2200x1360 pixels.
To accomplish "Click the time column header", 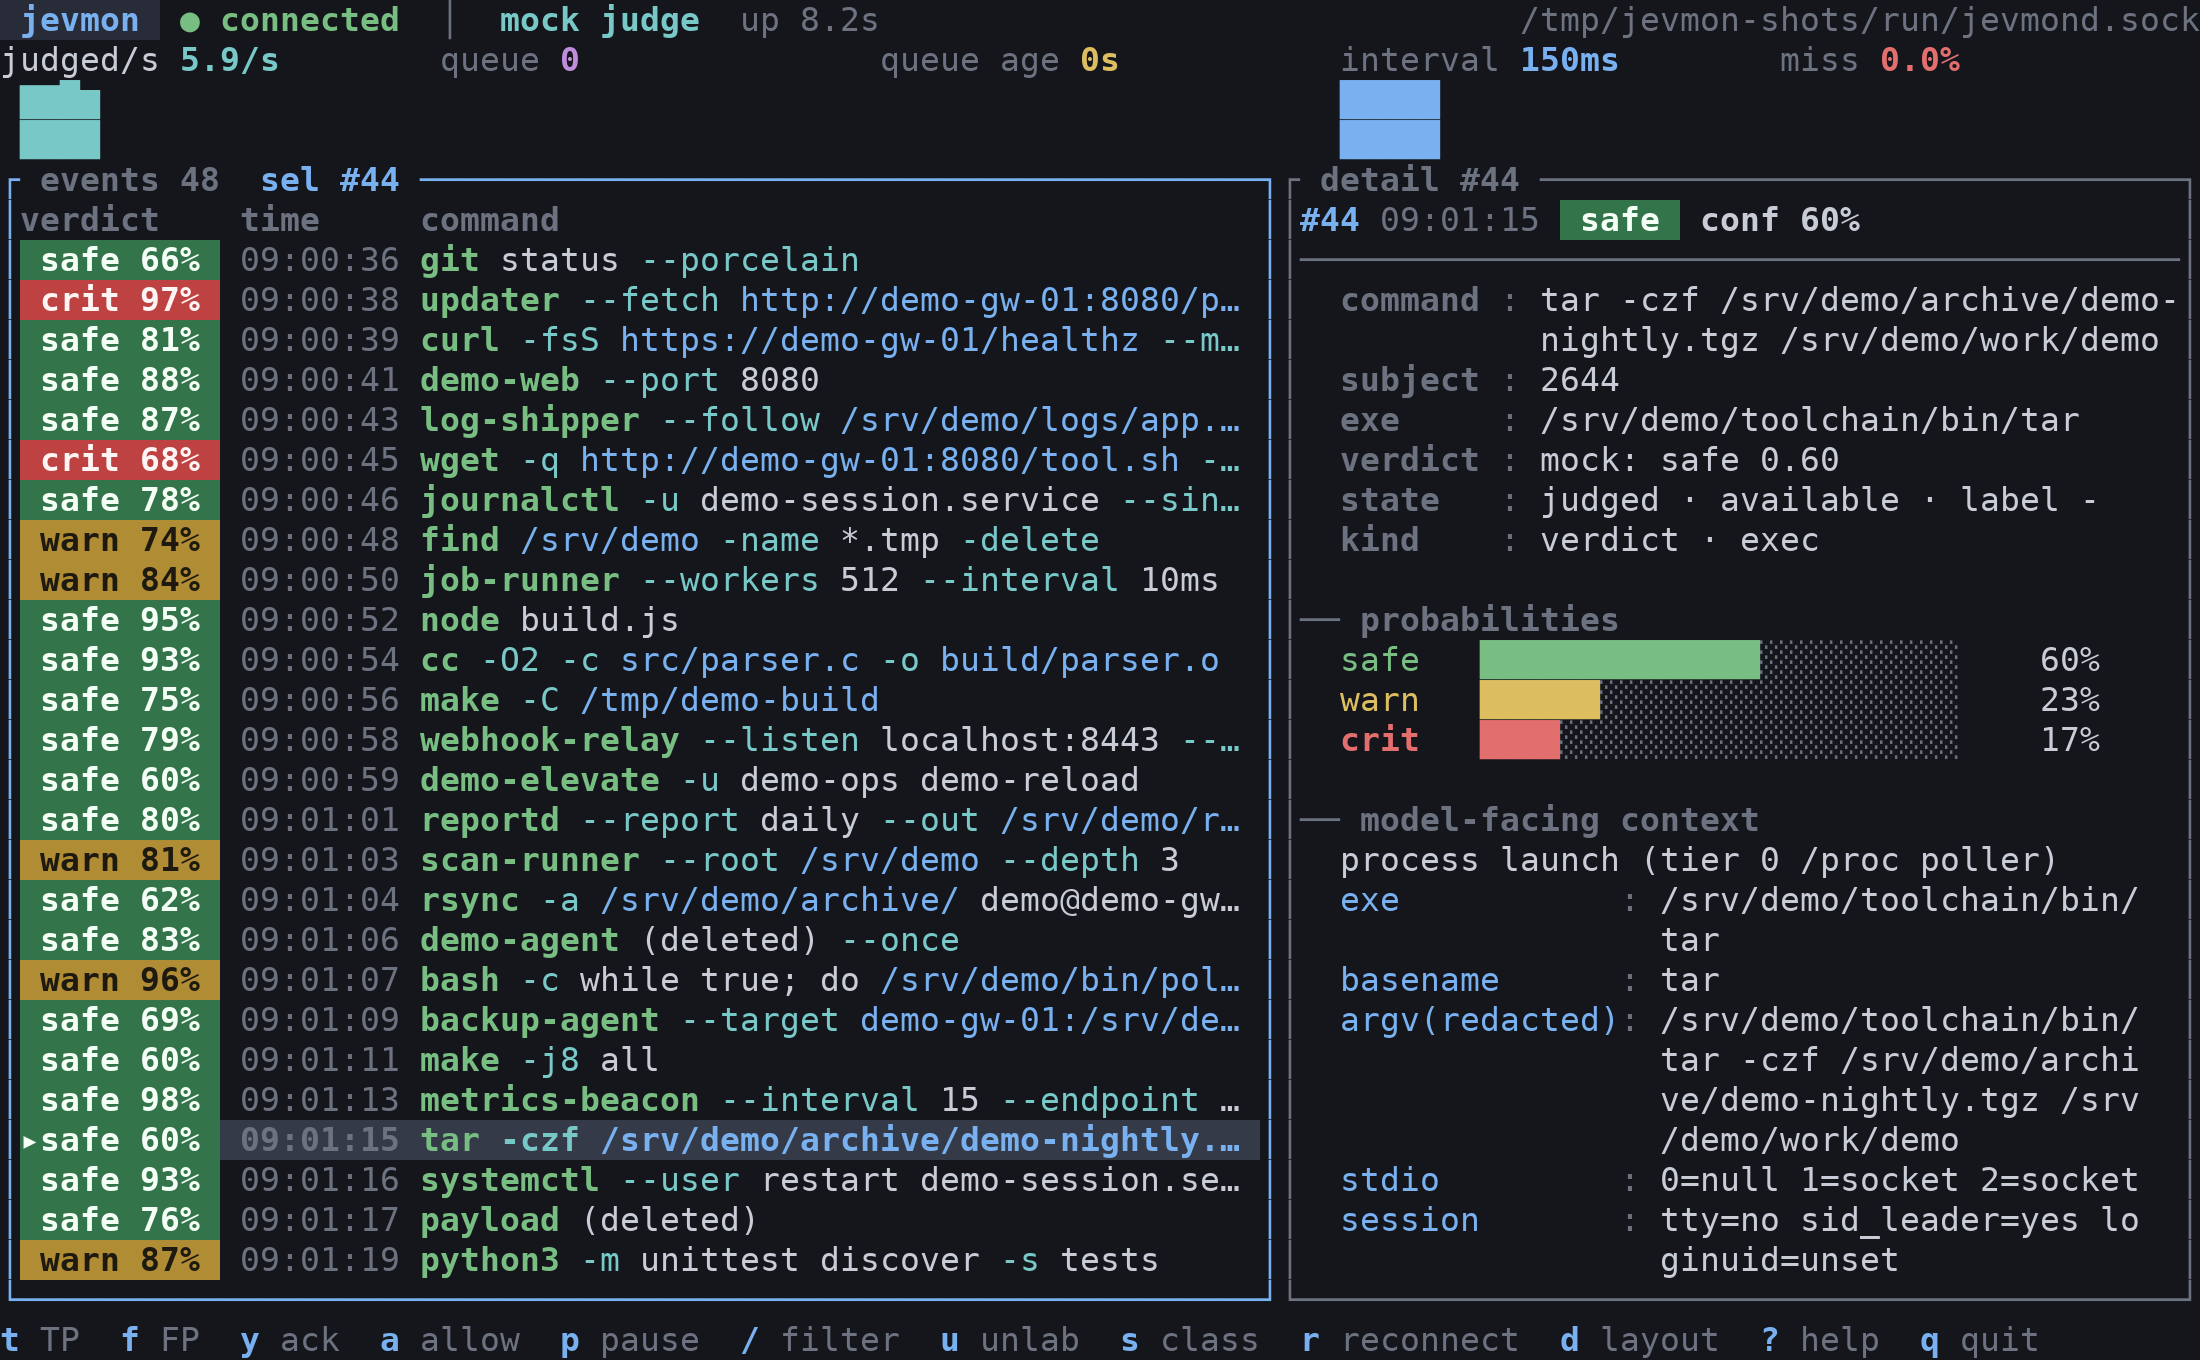I will point(280,220).
